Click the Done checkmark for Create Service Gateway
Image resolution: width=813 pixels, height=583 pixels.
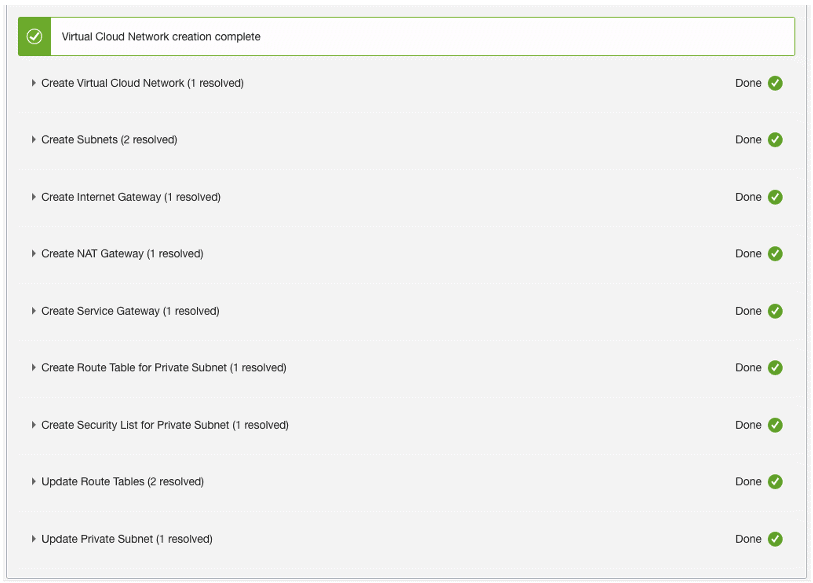tap(775, 311)
